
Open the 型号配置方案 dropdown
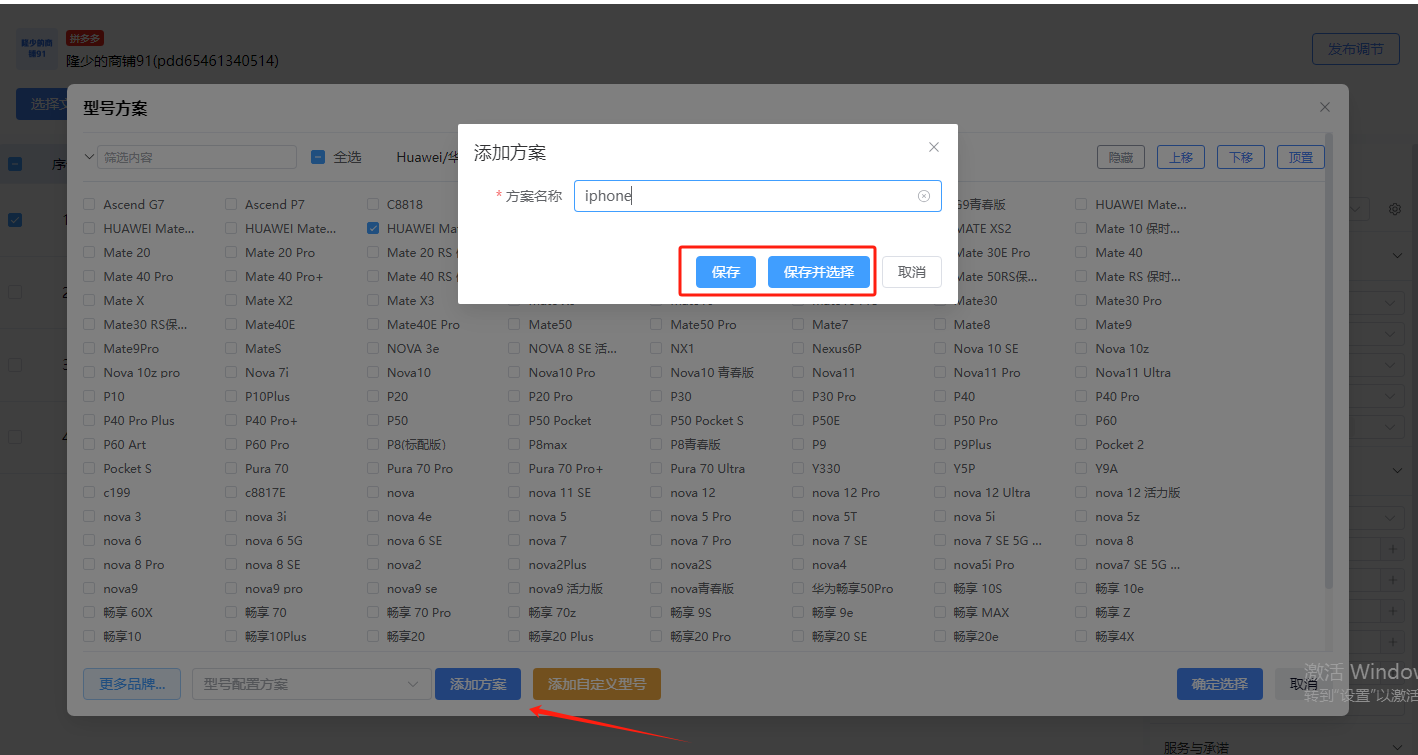point(311,684)
